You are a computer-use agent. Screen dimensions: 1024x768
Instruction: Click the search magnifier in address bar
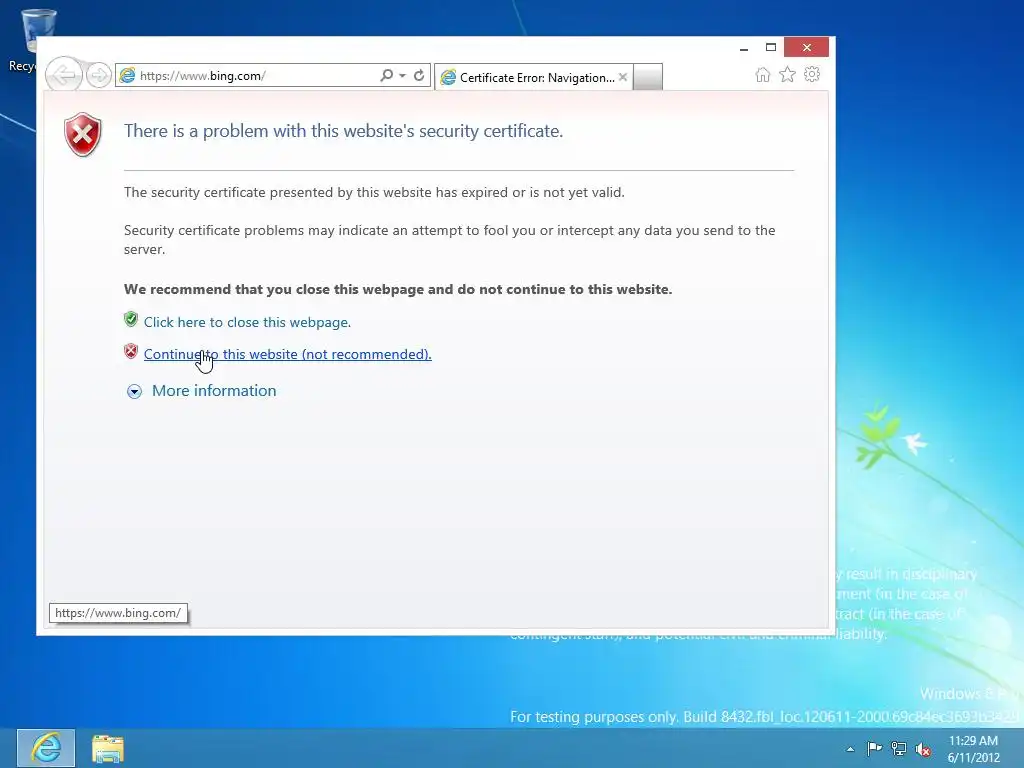[x=387, y=76]
